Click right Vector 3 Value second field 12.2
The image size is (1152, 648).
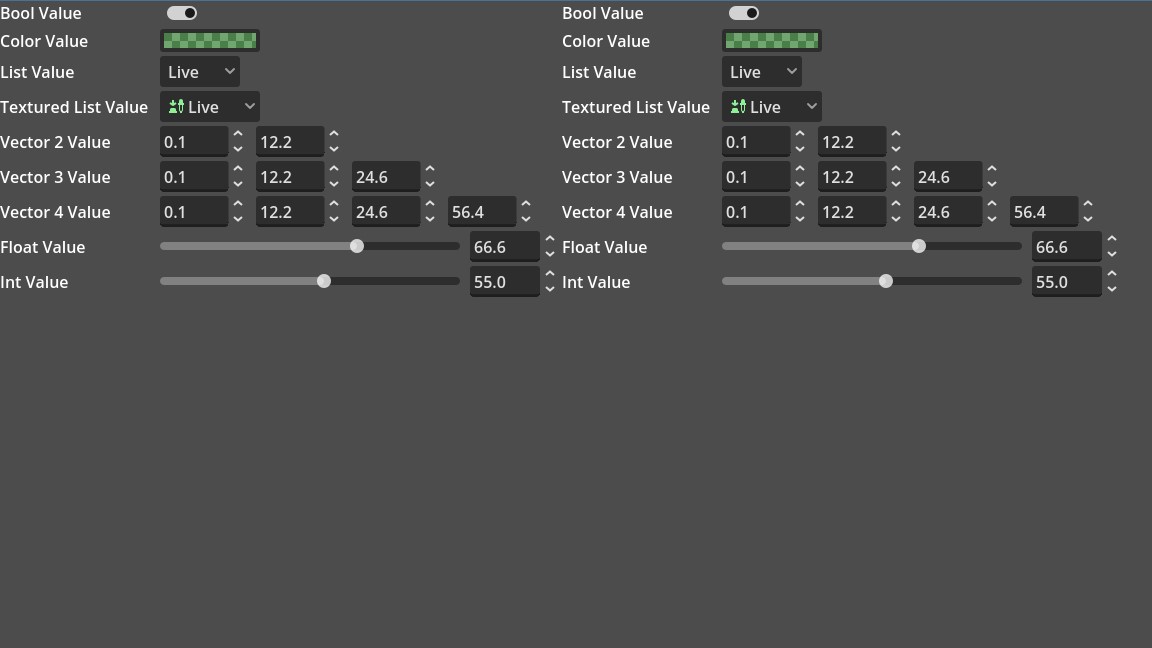tap(852, 177)
